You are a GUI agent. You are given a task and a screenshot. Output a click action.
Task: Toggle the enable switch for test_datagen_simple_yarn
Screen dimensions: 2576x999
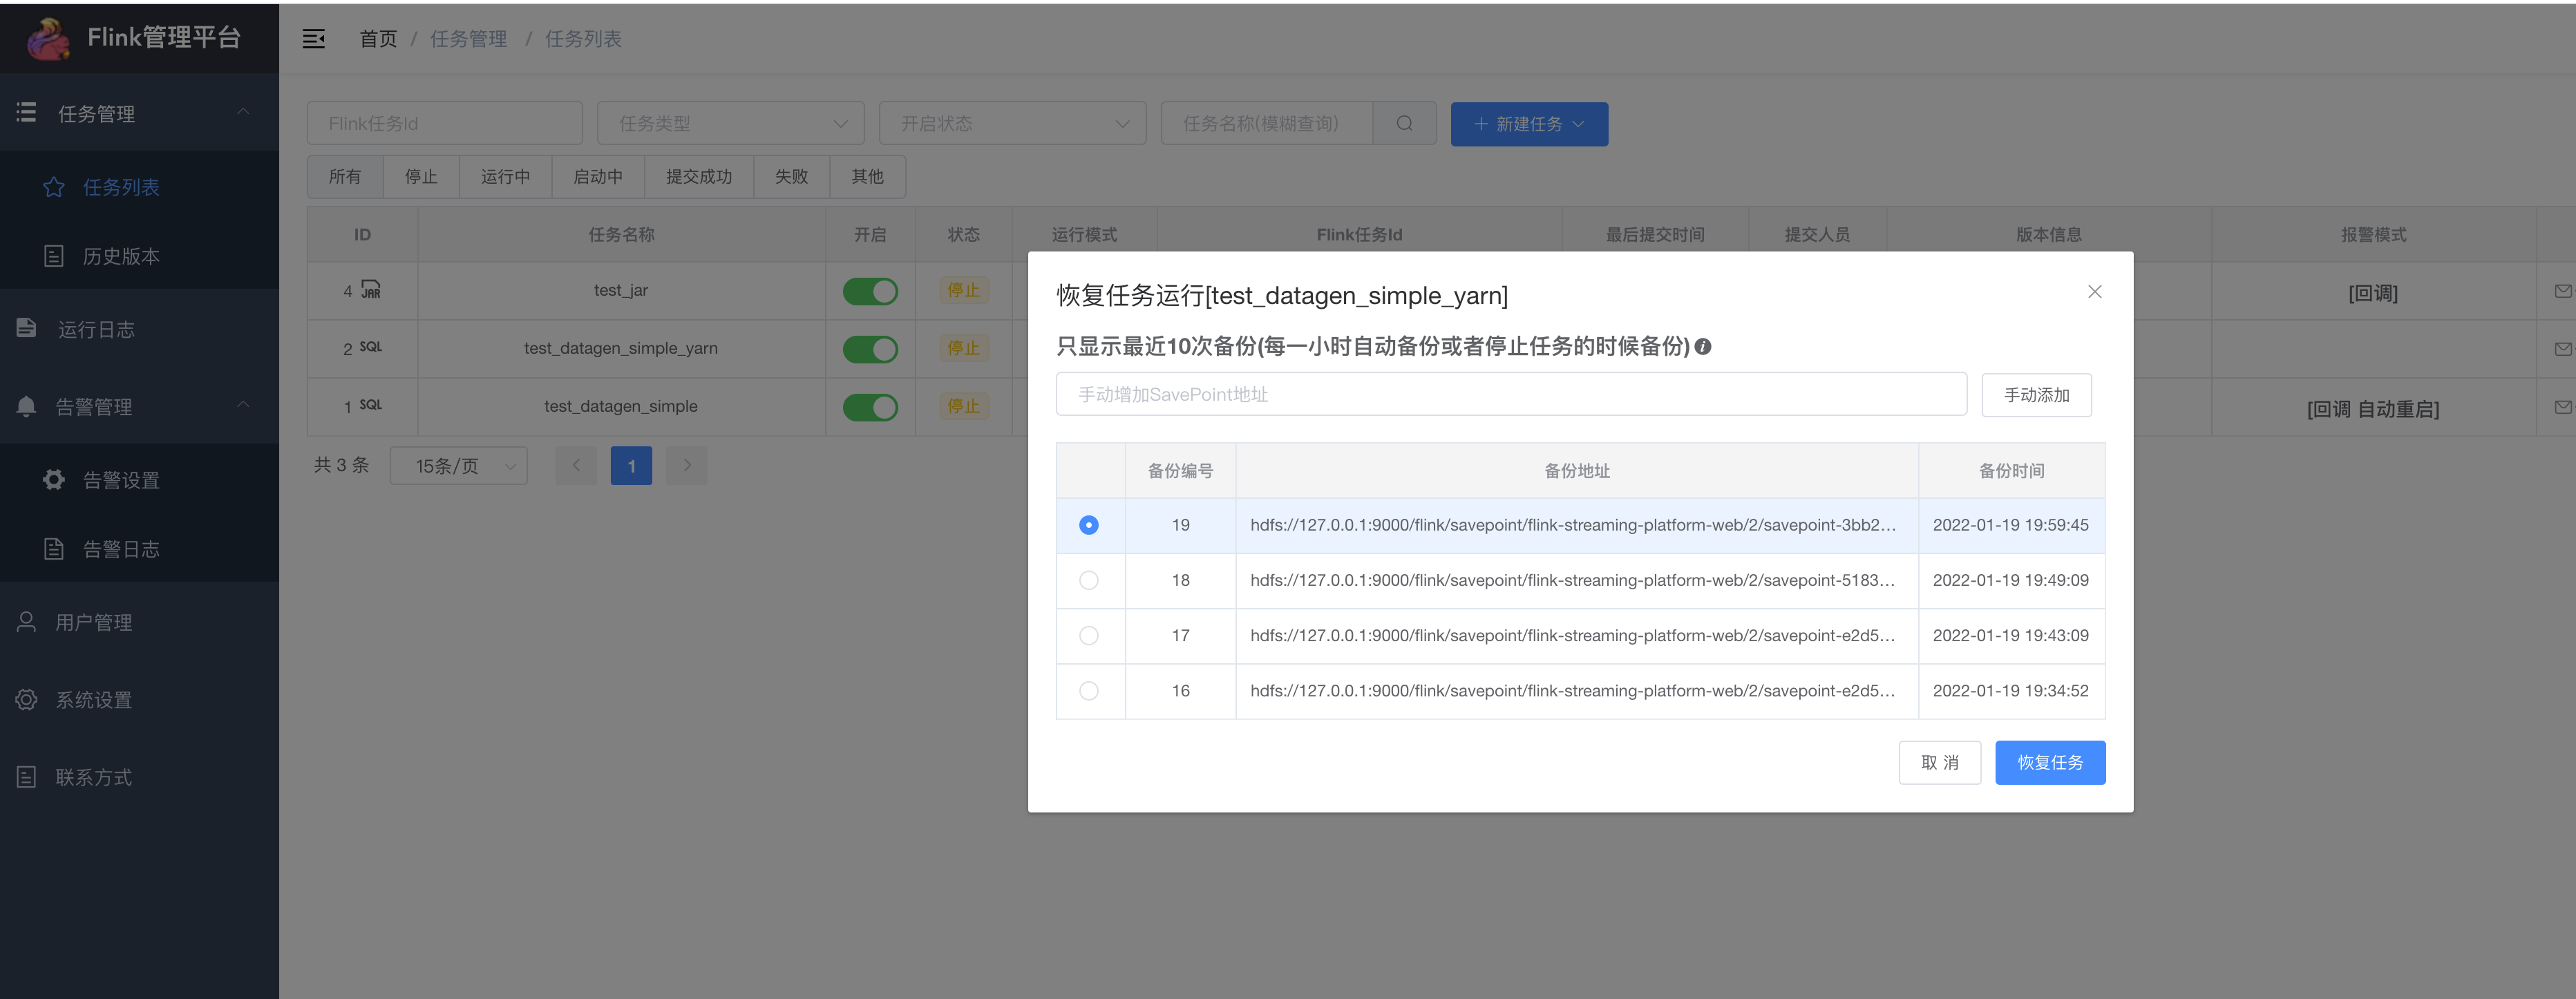[x=870, y=349]
